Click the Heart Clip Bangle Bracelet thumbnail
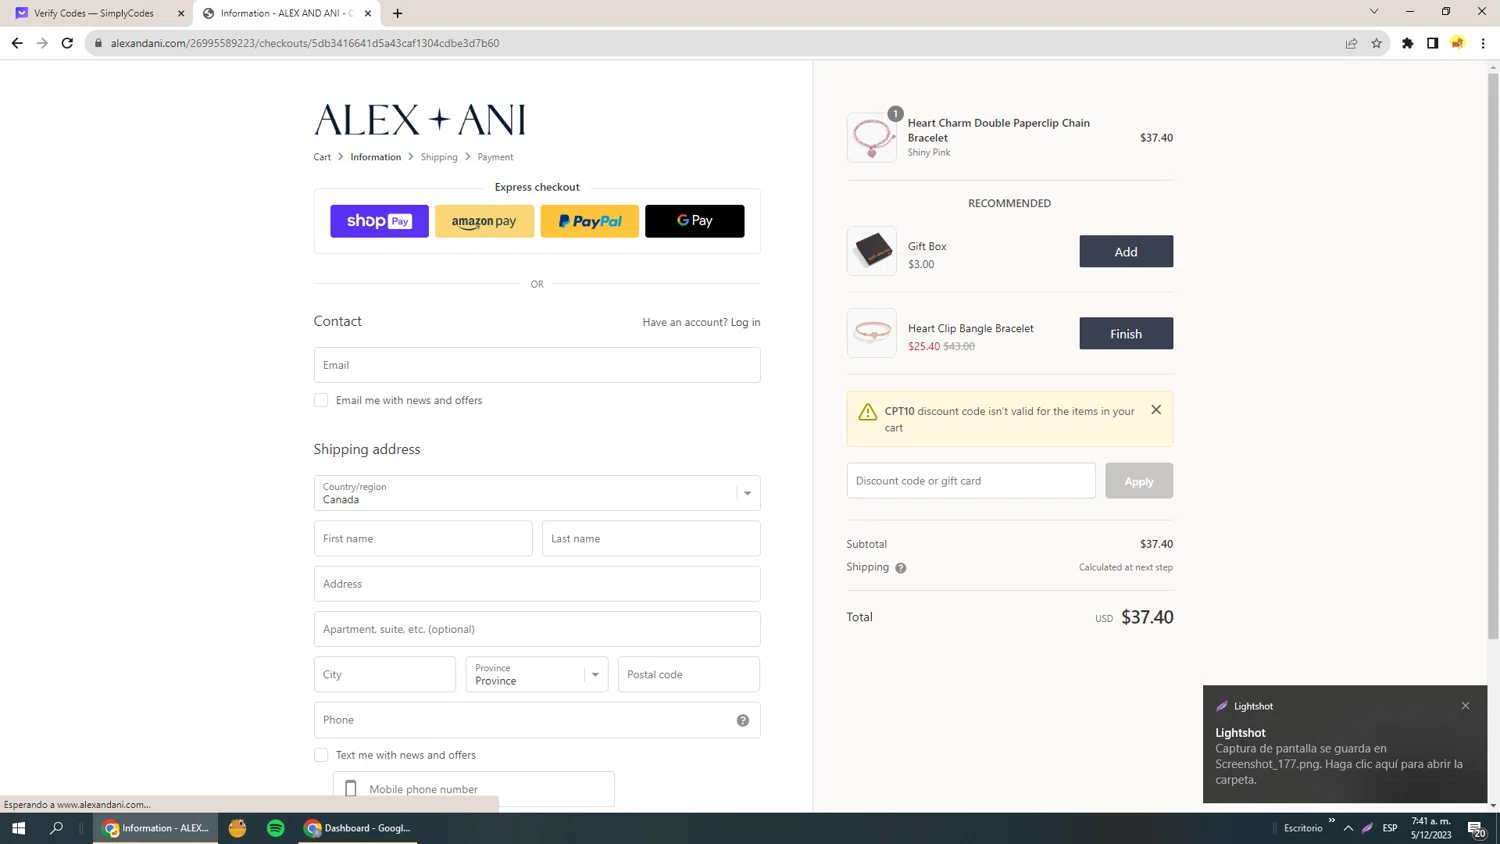Screen dimensions: 1500x844 (872, 333)
